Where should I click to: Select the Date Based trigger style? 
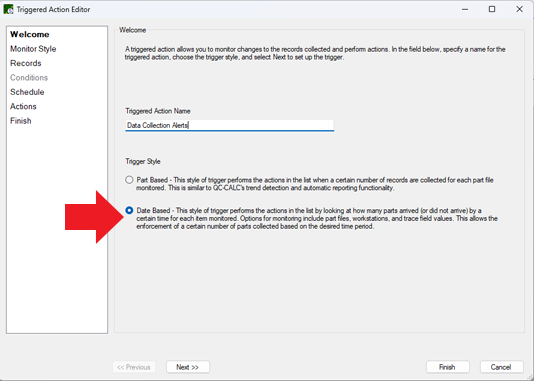(x=129, y=210)
